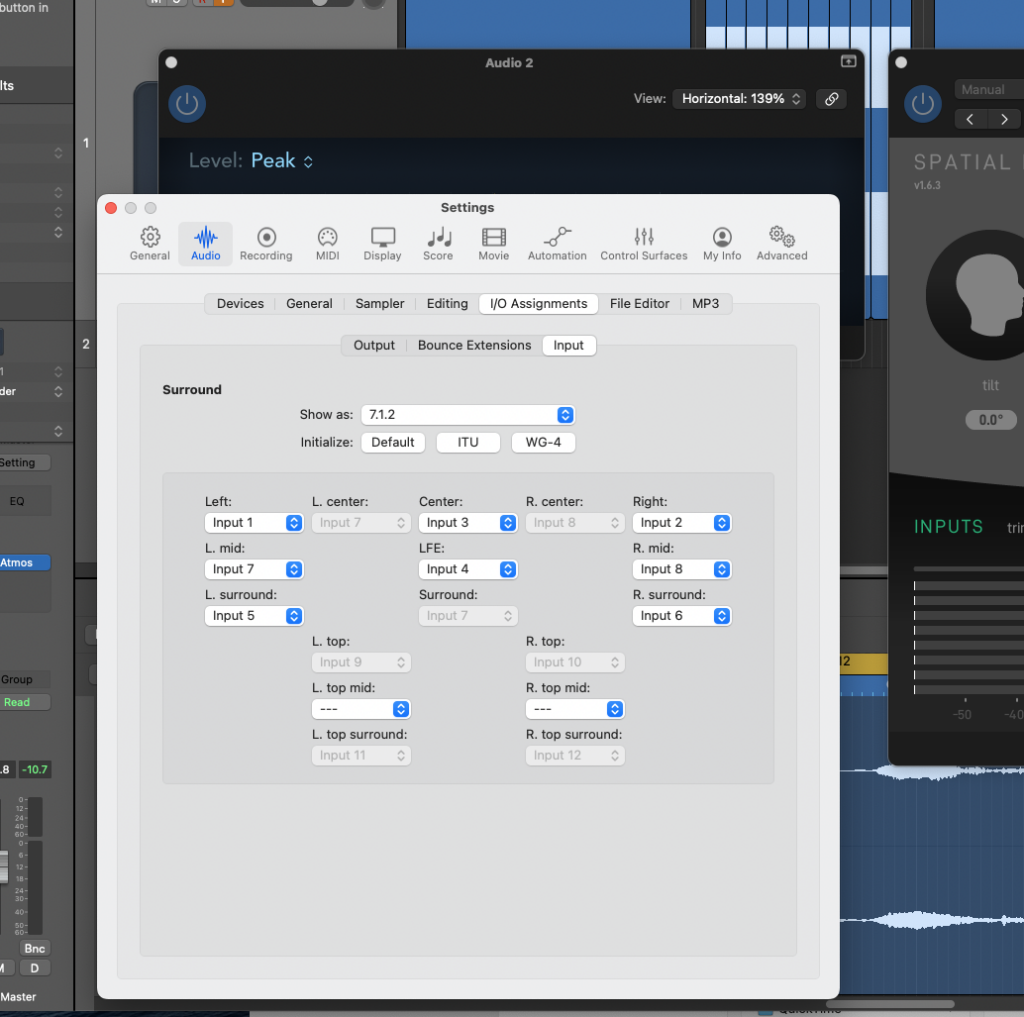Open the General settings pane

pyautogui.click(x=149, y=243)
